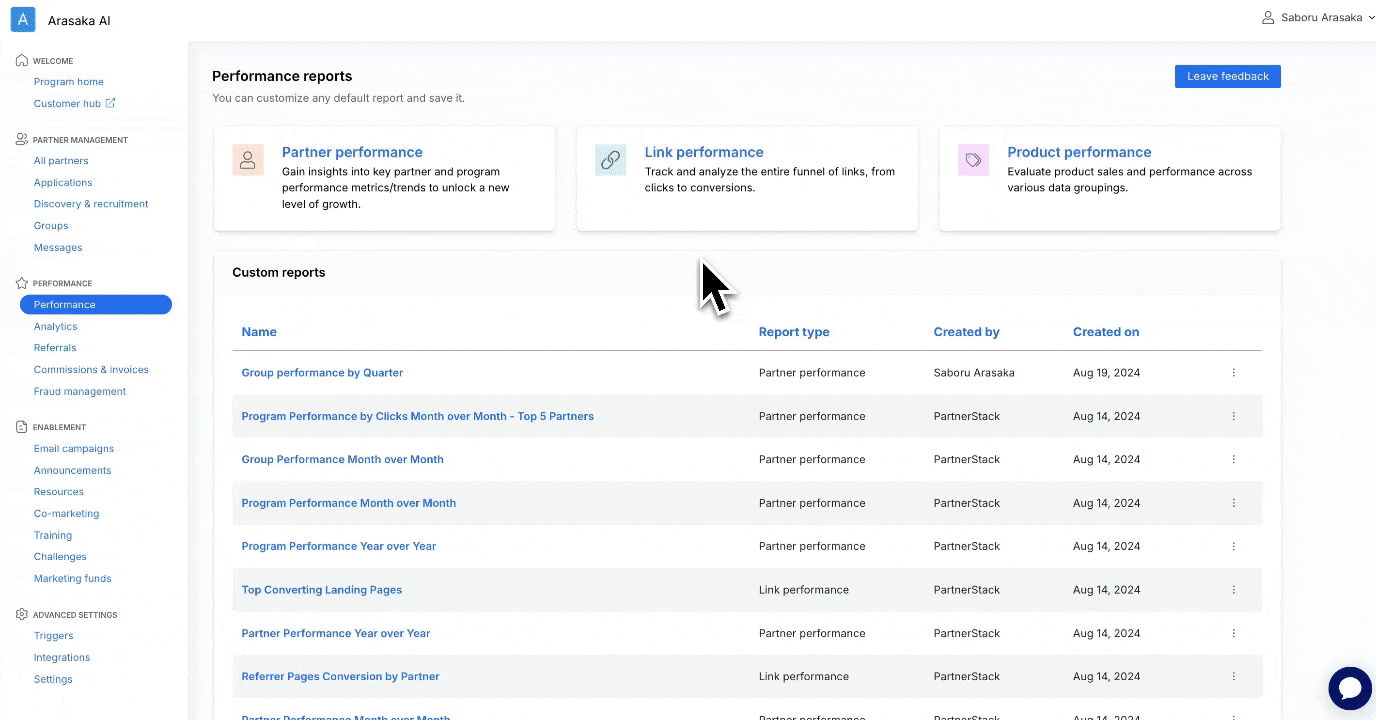Viewport: 1376px width, 720px height.
Task: Open the Link performance report title link
Action: (x=704, y=152)
